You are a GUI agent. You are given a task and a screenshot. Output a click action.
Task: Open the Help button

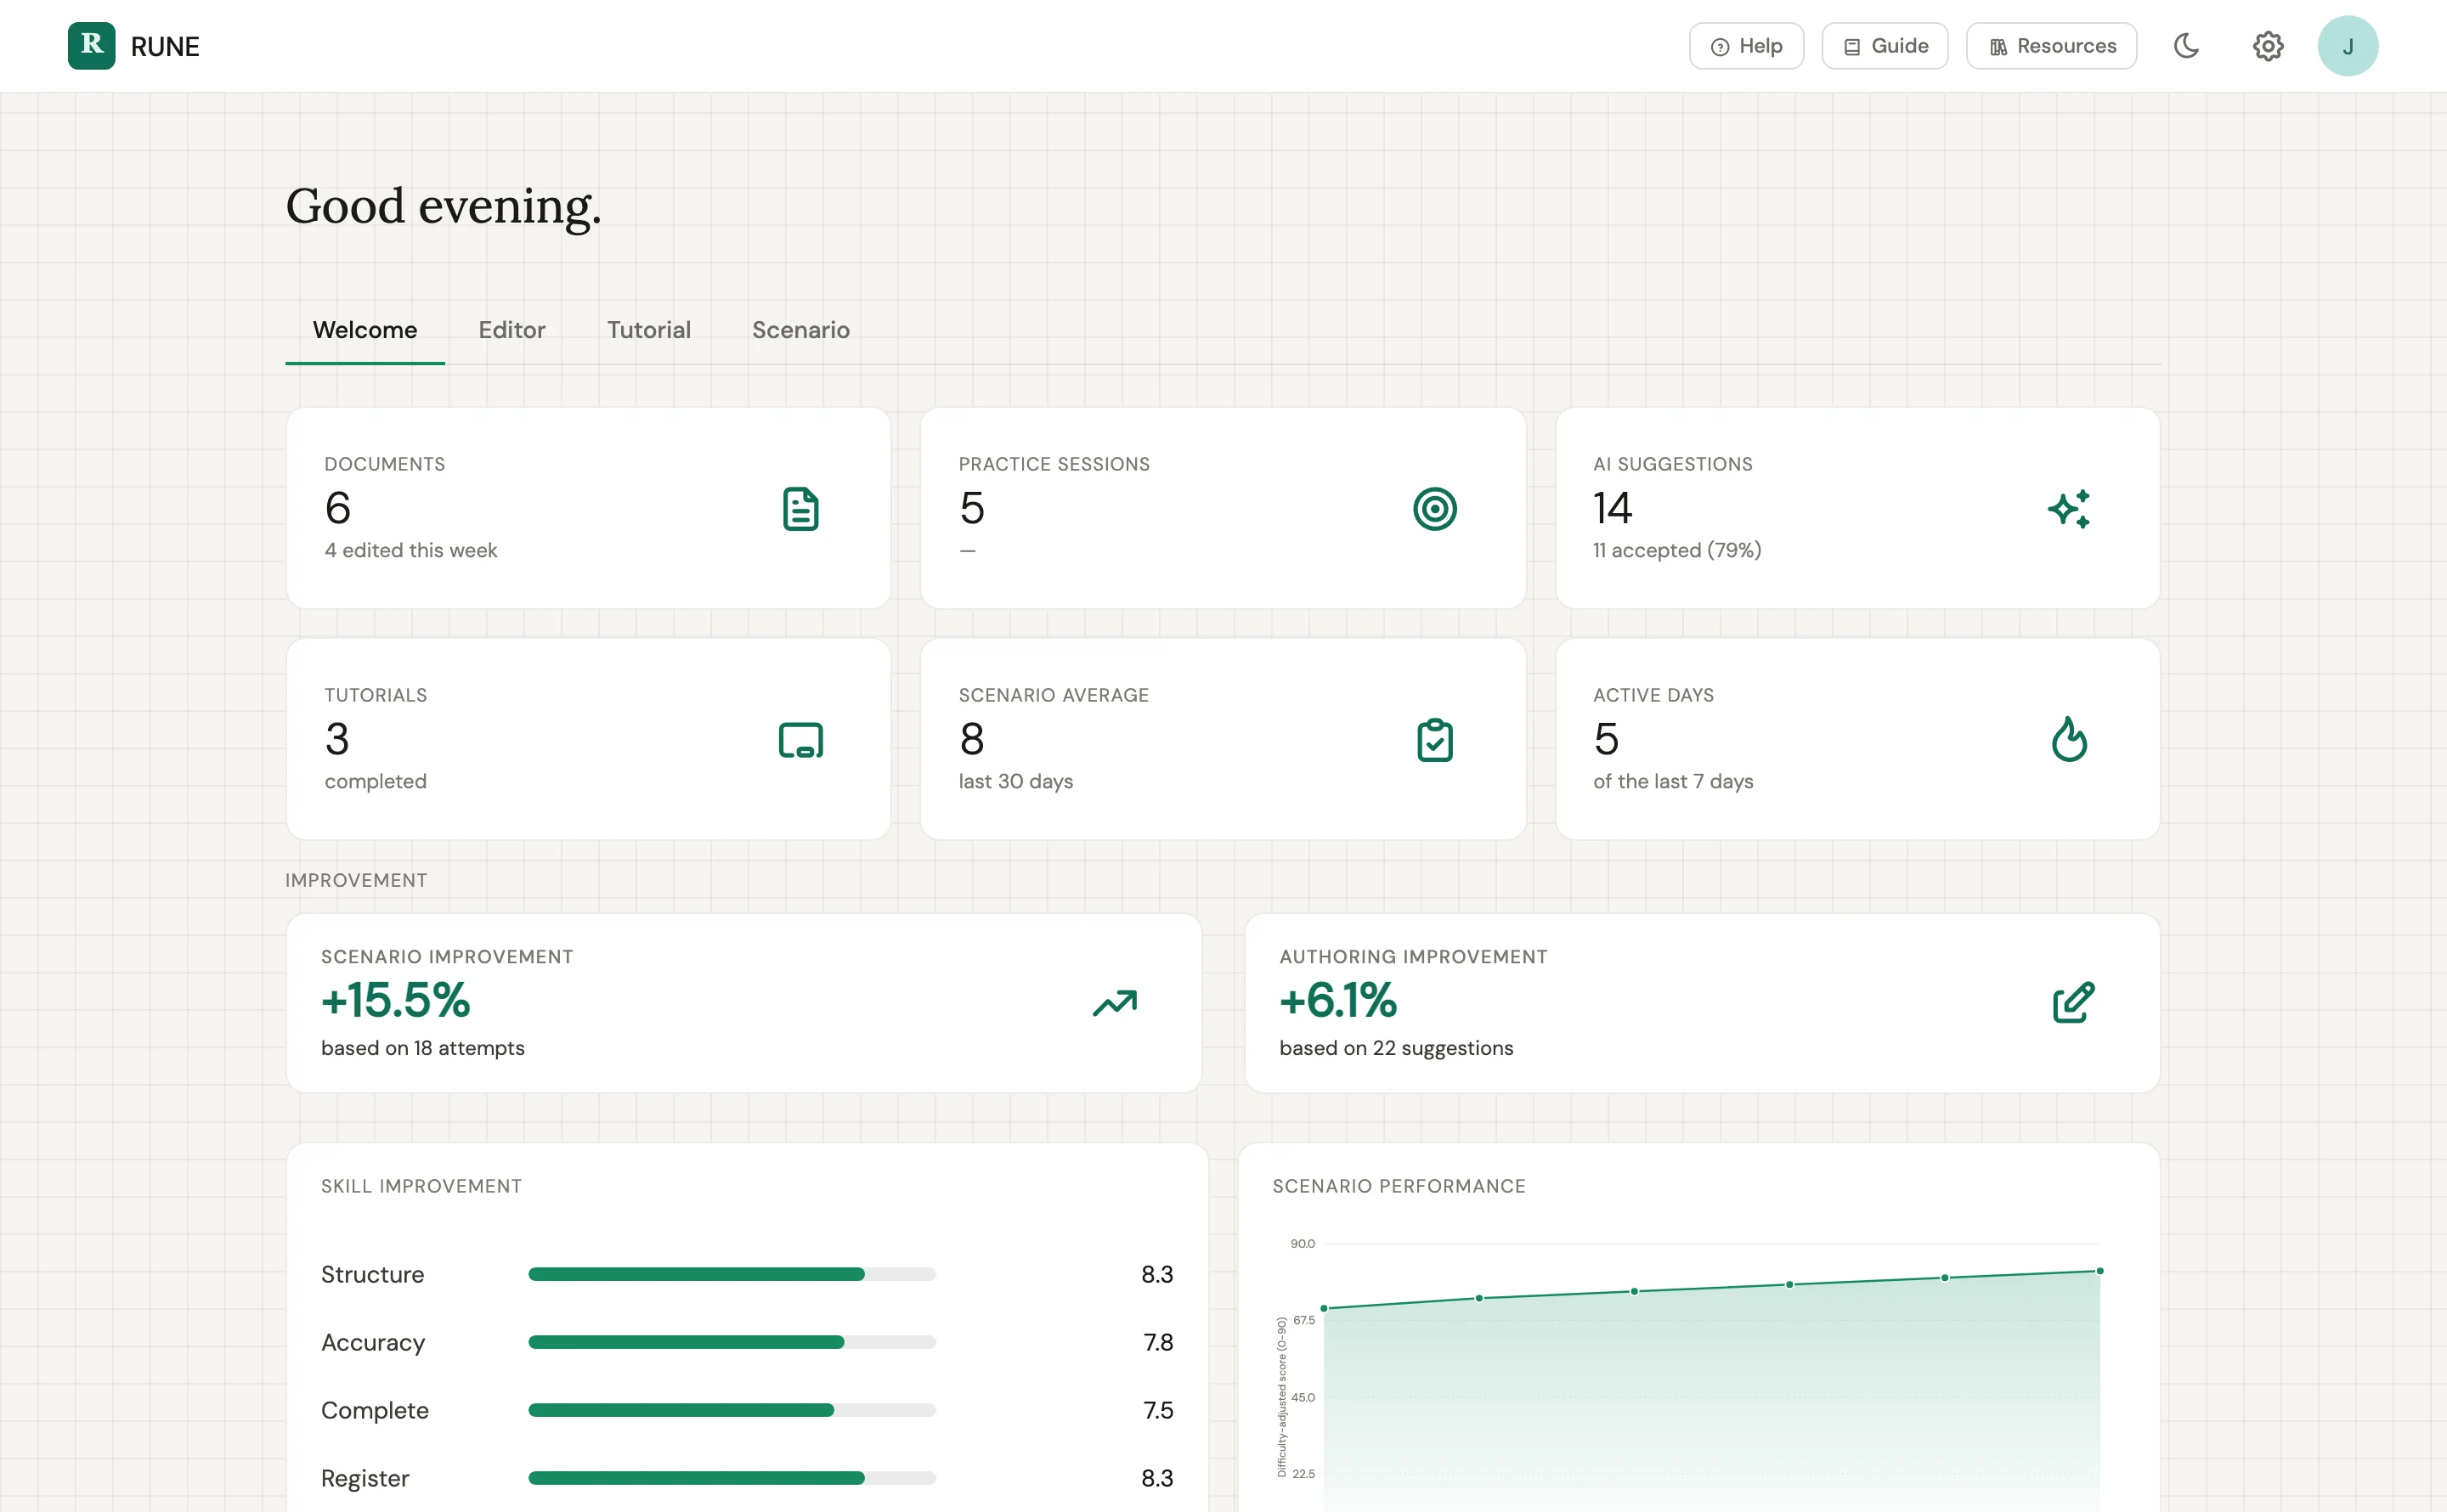(1746, 46)
